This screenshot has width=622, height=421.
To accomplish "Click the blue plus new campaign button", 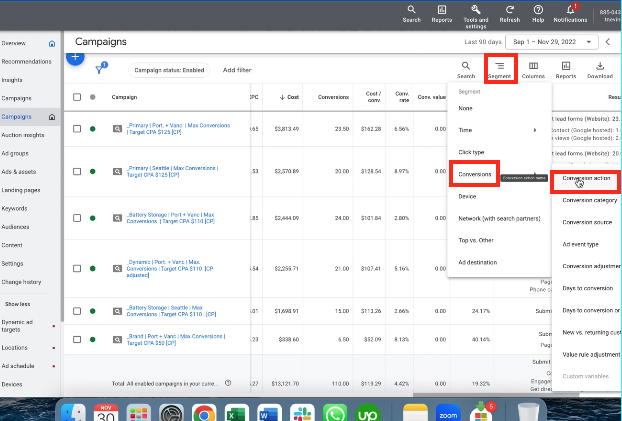I will point(74,57).
